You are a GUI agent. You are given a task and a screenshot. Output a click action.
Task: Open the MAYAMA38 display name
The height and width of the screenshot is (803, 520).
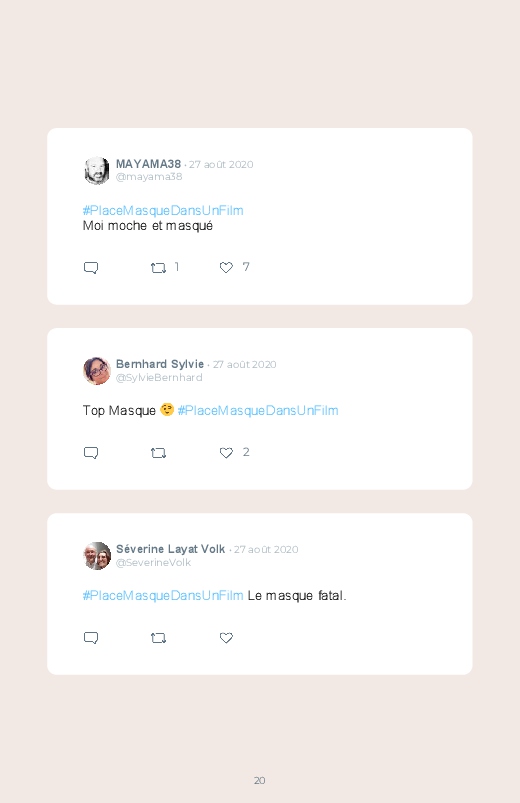(148, 164)
